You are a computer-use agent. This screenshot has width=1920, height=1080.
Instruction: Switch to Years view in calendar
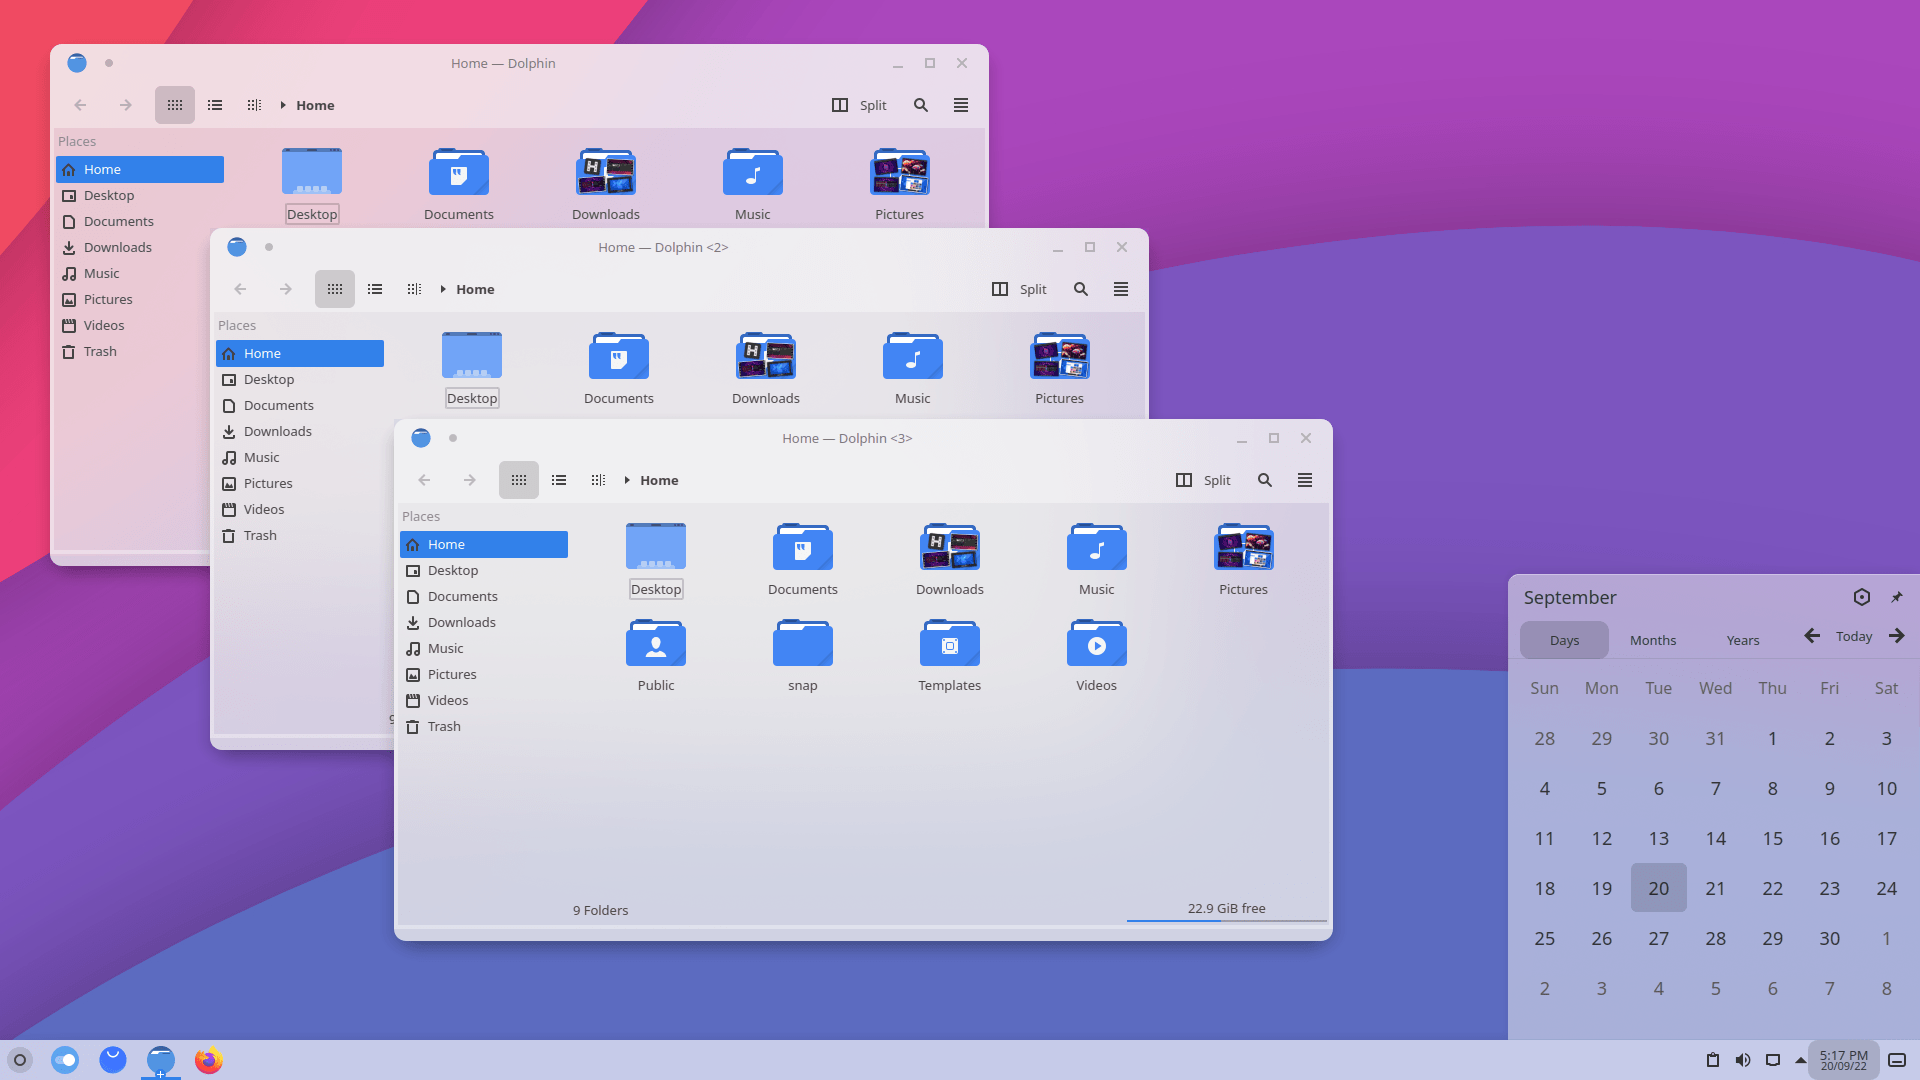click(1741, 640)
